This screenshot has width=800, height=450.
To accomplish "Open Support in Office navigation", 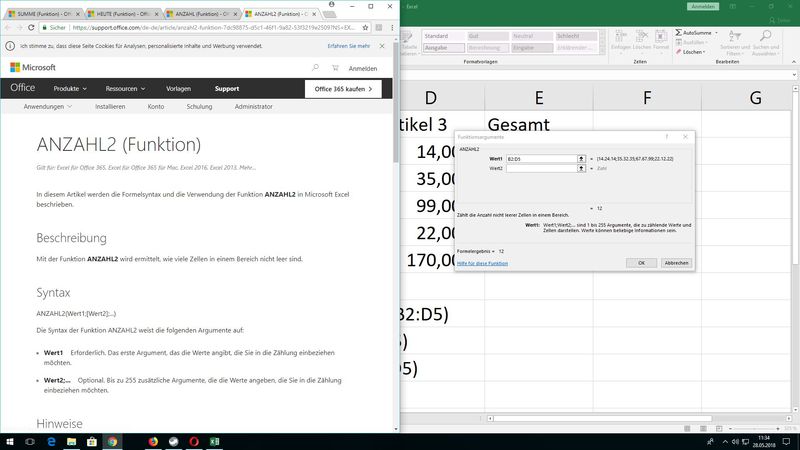I will point(227,89).
